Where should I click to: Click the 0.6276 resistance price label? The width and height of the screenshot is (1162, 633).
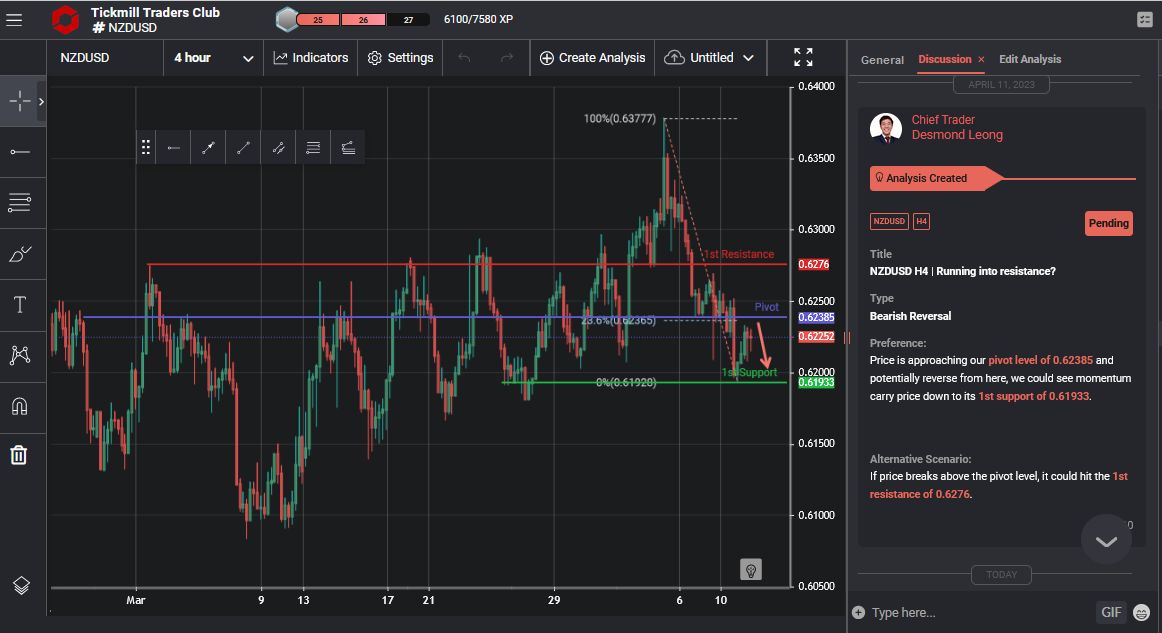click(814, 265)
